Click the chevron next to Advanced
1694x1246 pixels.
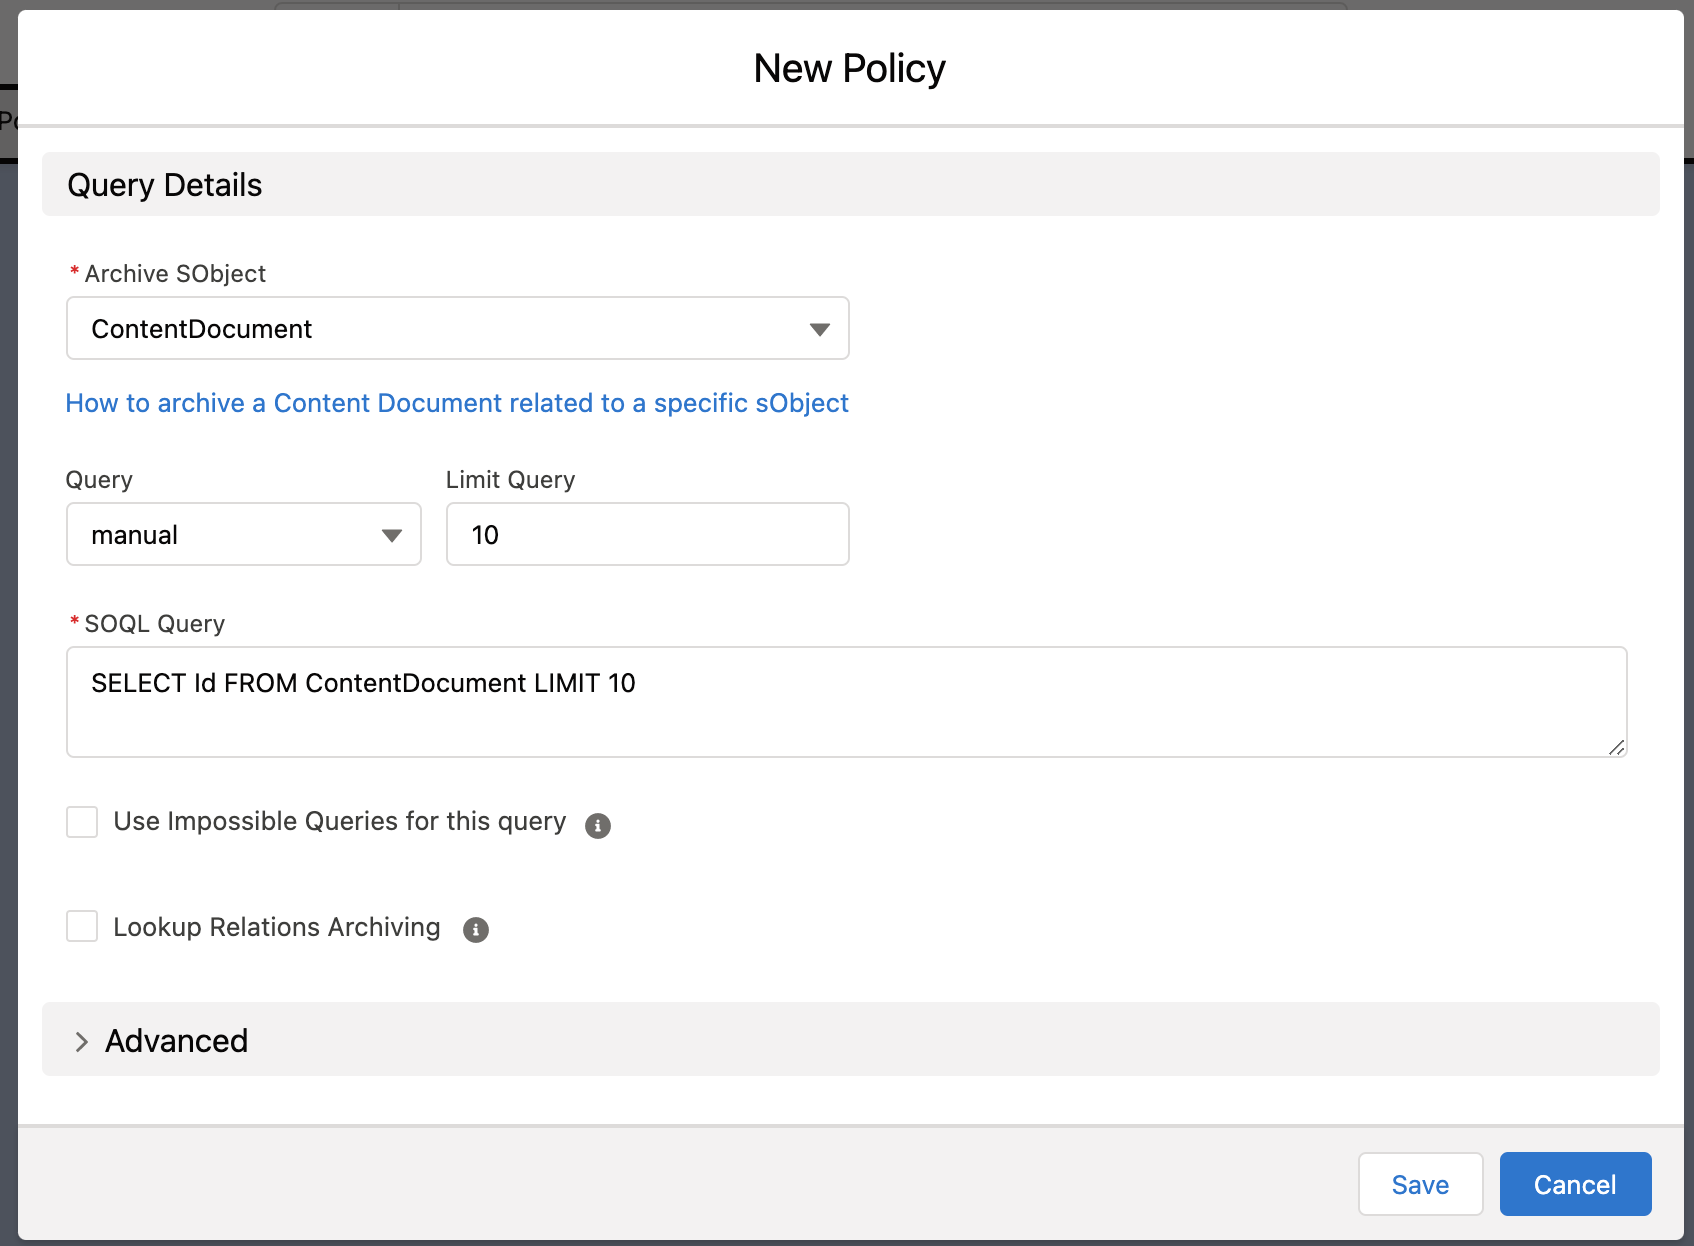pos(80,1042)
